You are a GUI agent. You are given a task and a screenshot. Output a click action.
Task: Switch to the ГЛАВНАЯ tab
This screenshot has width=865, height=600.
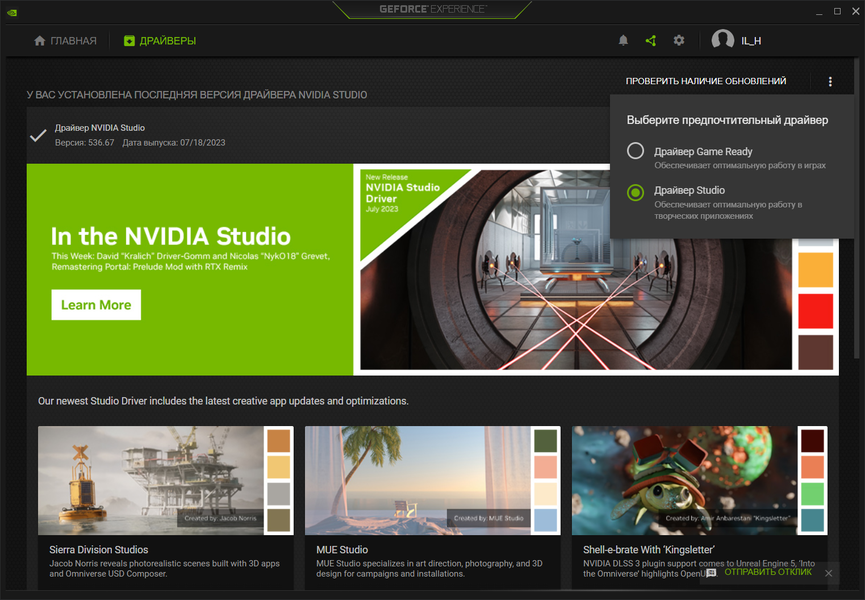pos(65,41)
